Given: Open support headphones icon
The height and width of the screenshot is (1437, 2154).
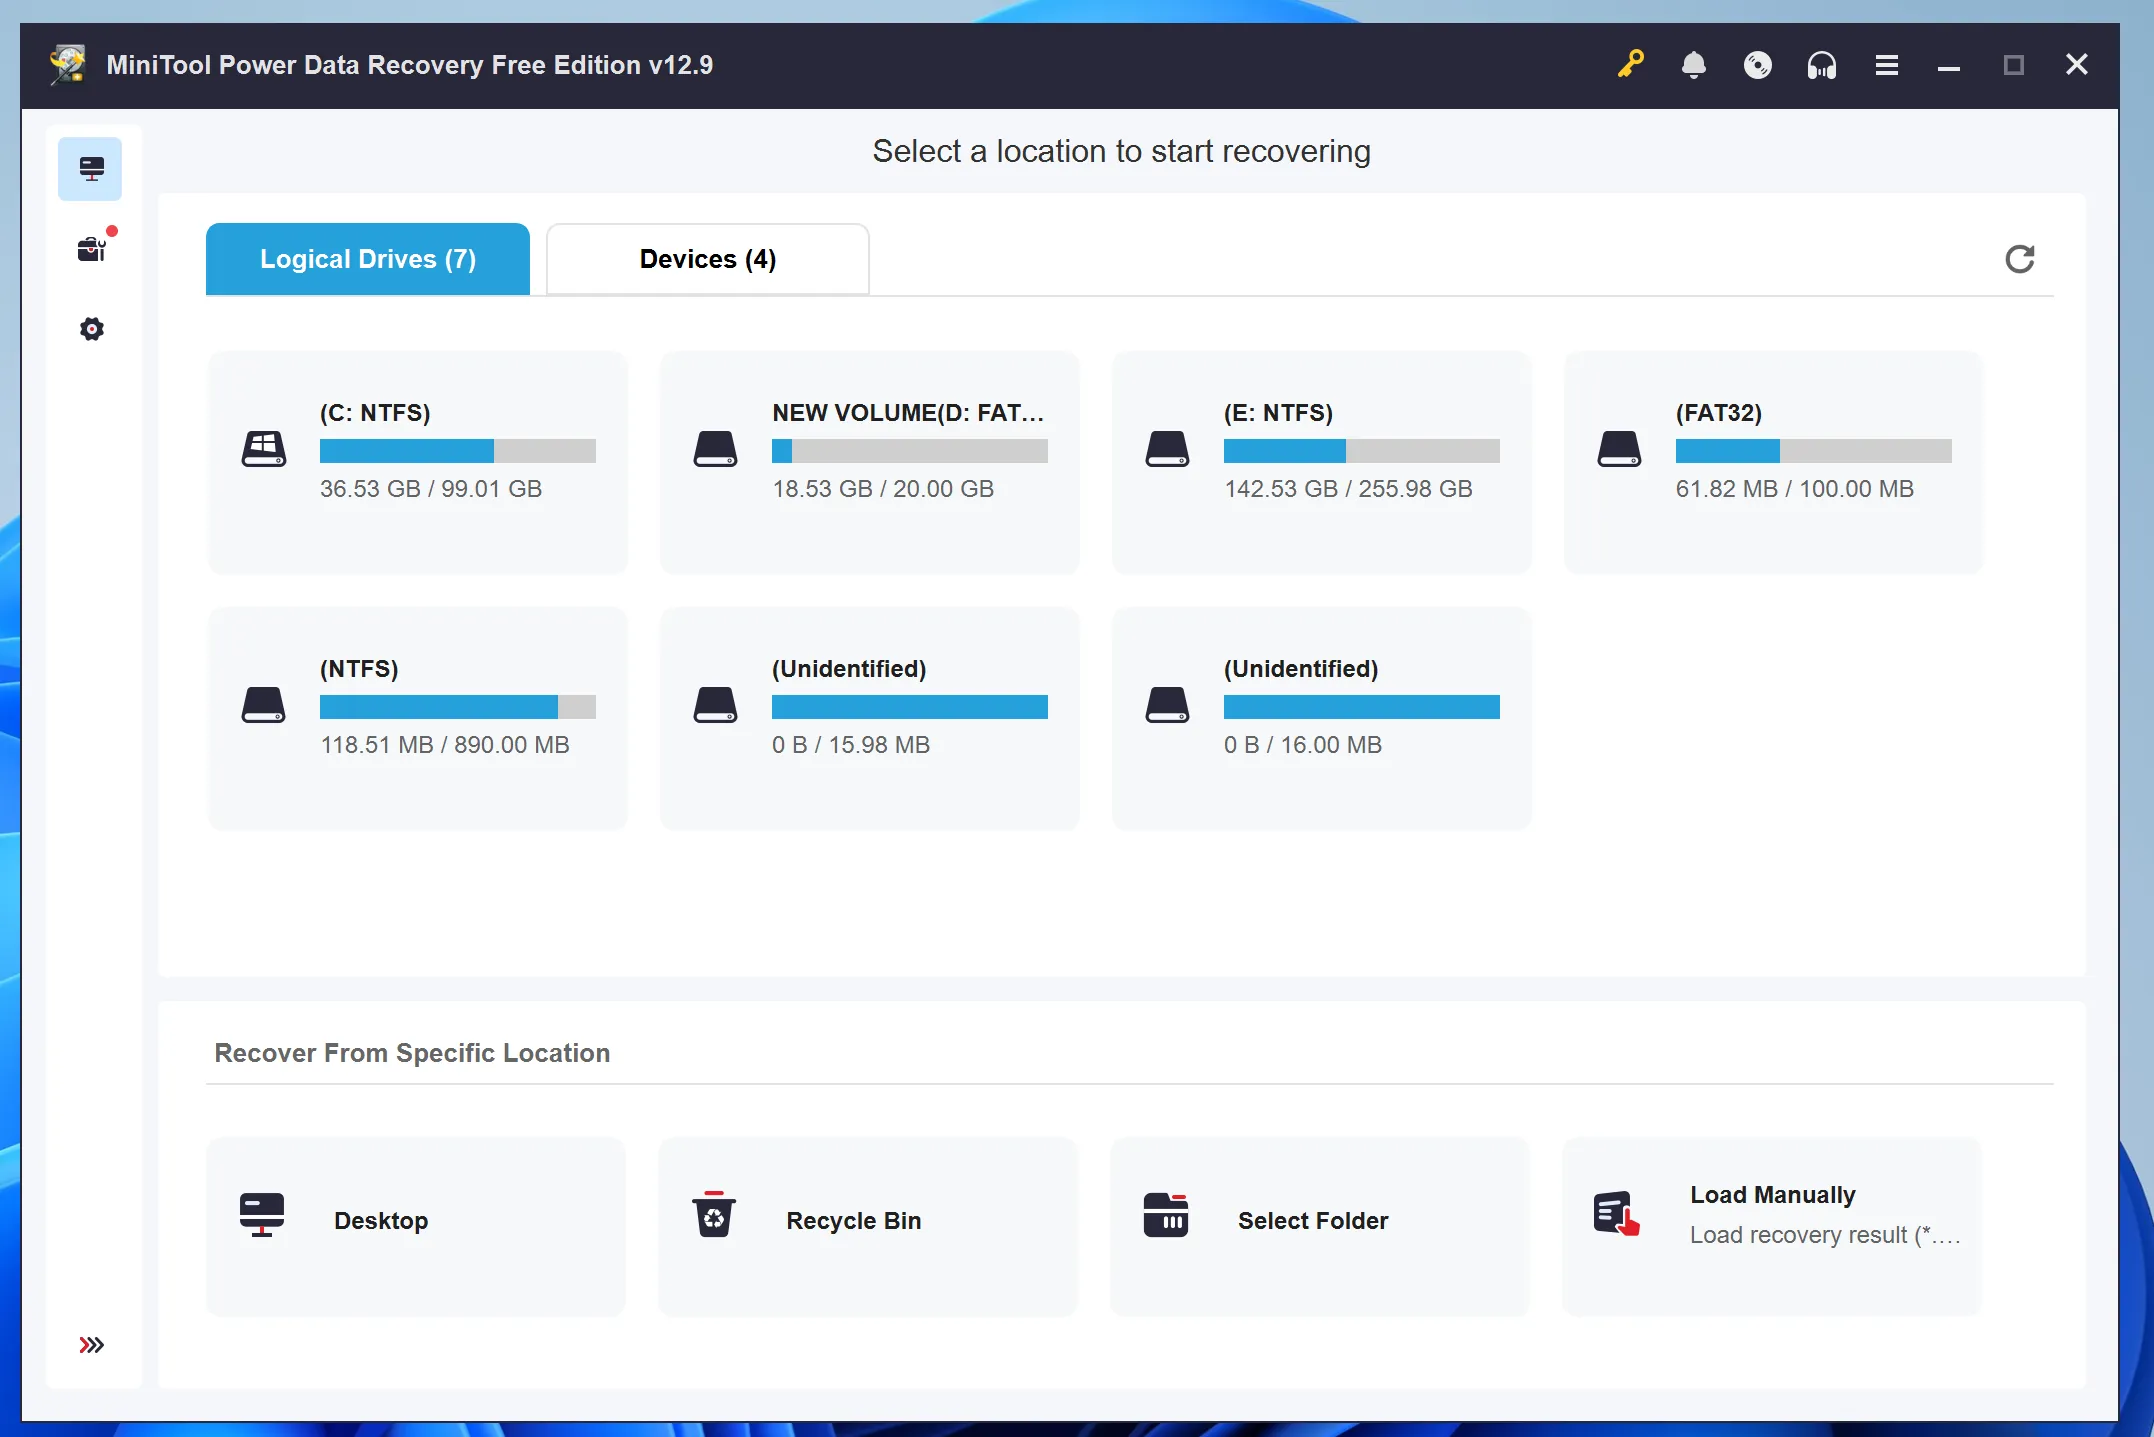Looking at the screenshot, I should point(1822,65).
